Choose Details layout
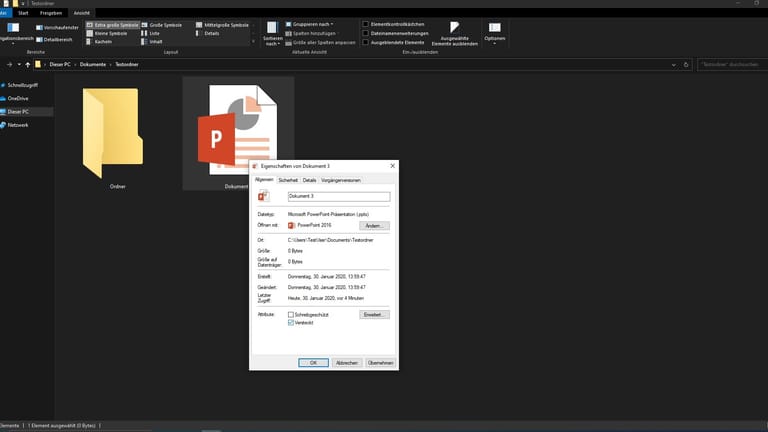Image resolution: width=768 pixels, height=432 pixels. (x=208, y=33)
